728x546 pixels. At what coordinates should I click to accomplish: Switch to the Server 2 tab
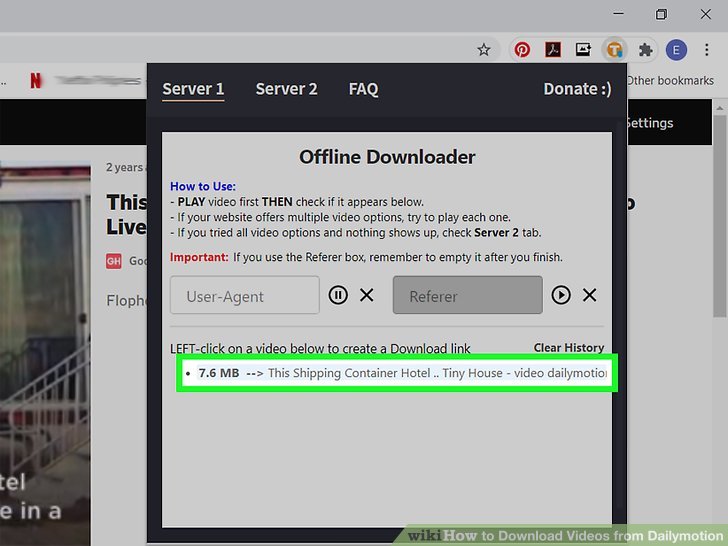286,89
